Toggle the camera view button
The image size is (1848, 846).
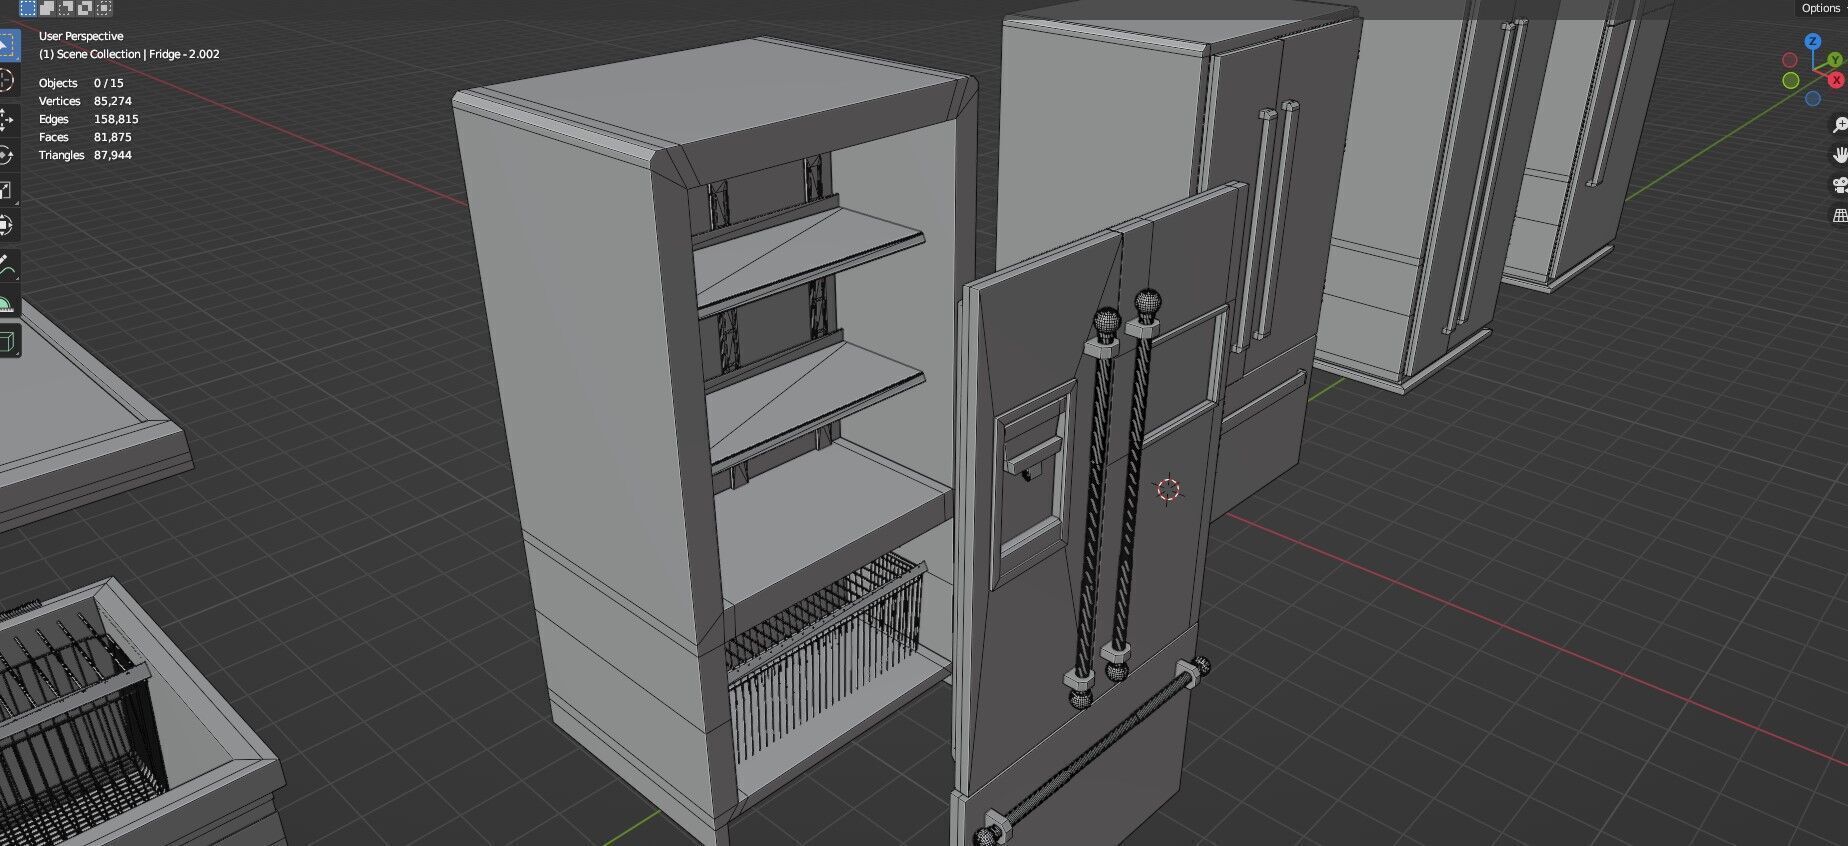[x=1839, y=185]
